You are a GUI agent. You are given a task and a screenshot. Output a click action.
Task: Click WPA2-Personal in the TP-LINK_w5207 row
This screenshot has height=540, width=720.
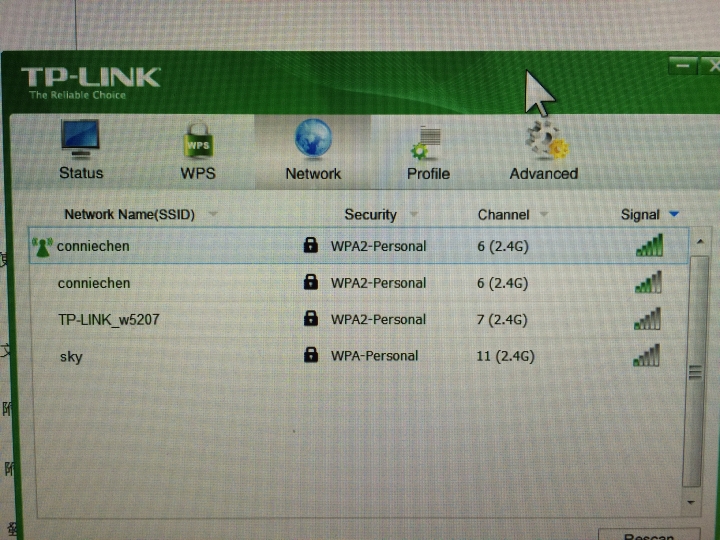(x=378, y=320)
